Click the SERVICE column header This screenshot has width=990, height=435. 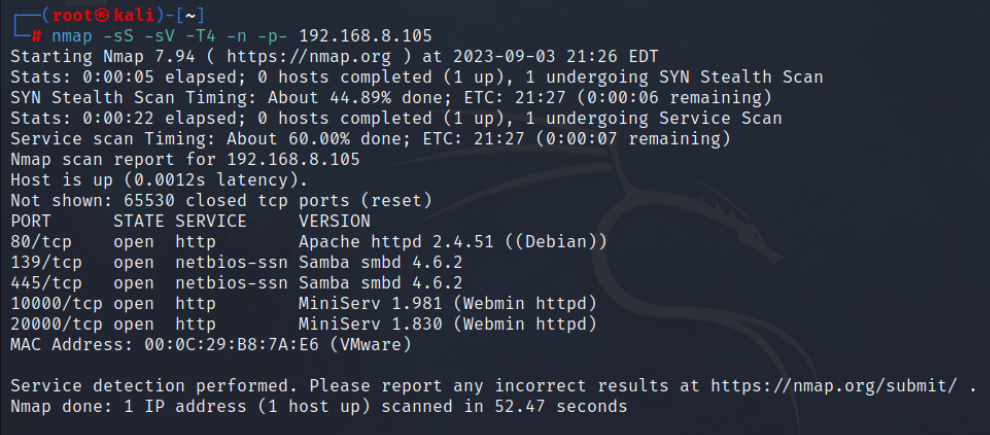click(211, 220)
